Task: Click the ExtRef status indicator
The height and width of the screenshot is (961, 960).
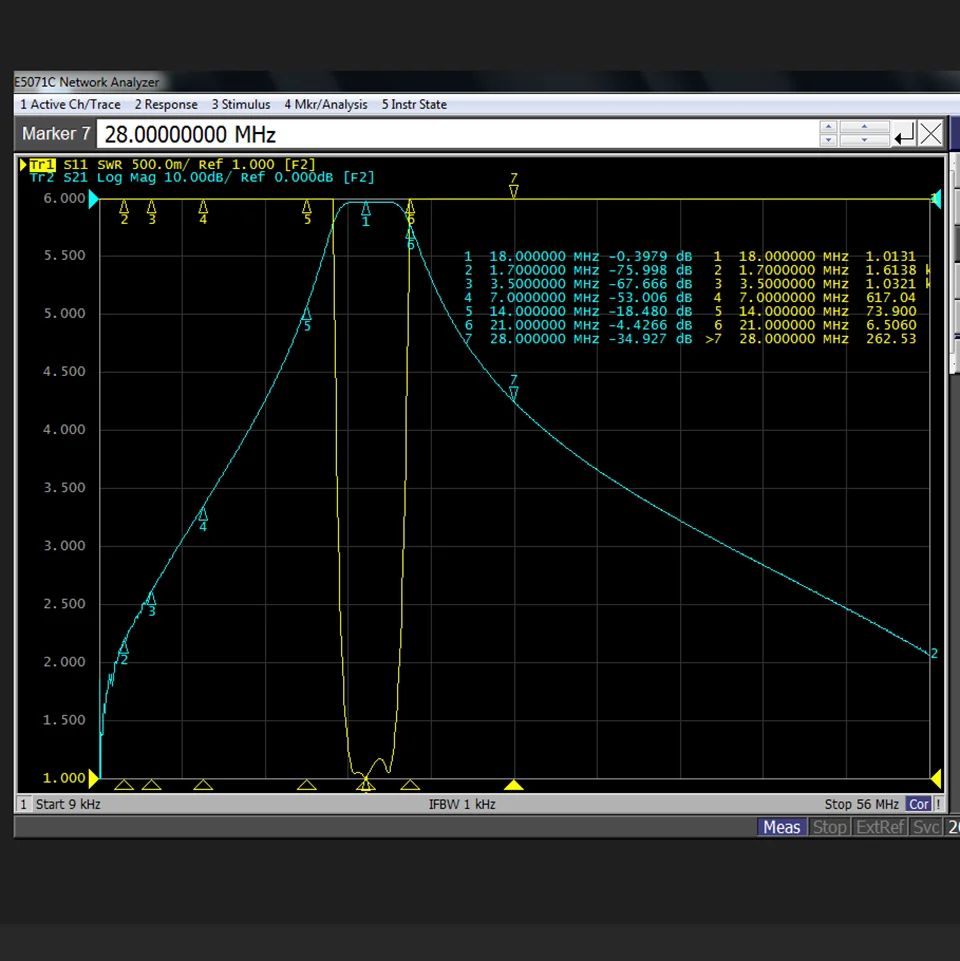Action: [880, 827]
